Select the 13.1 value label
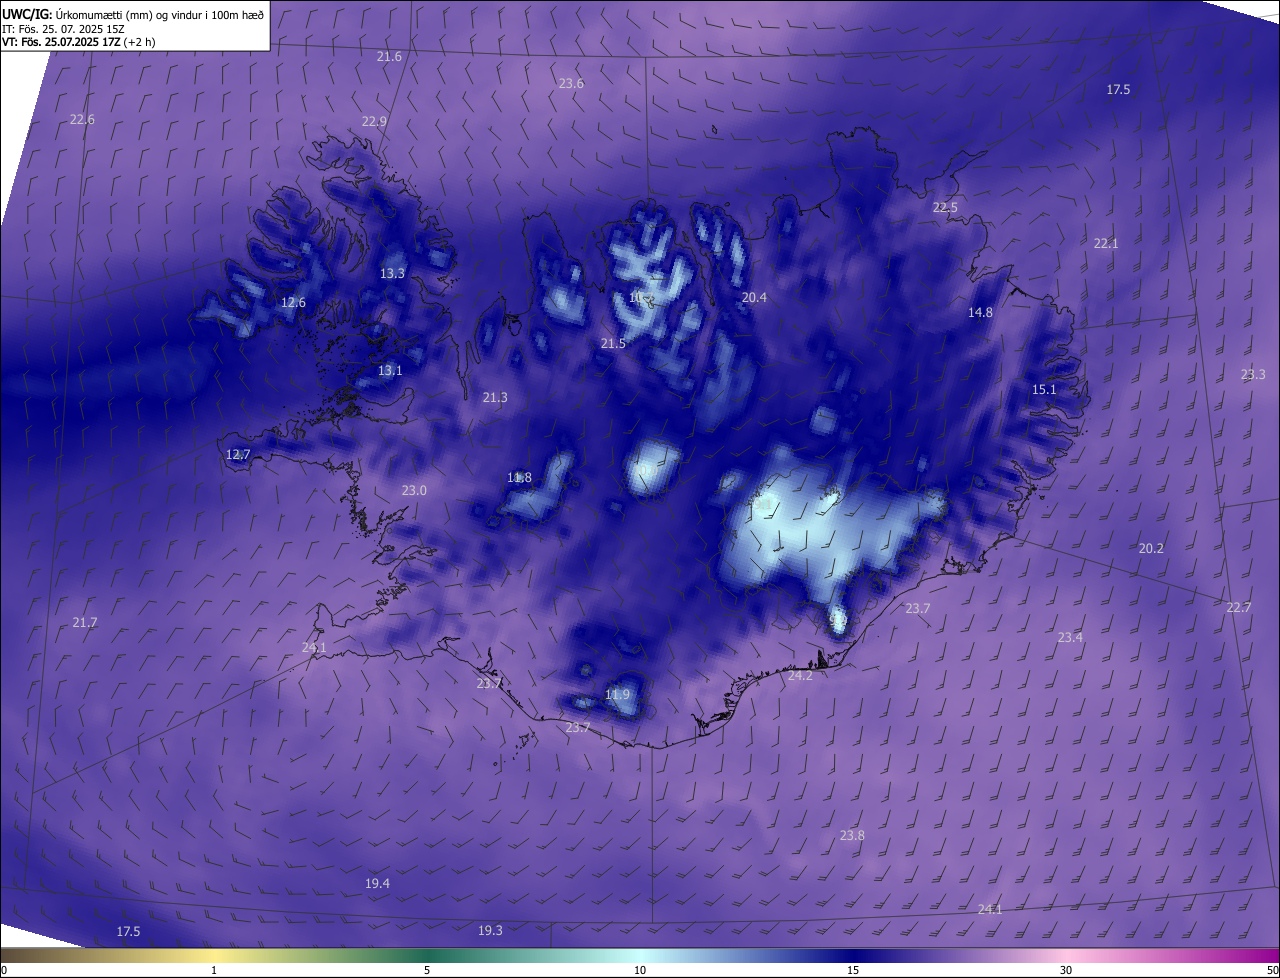1280x978 pixels. (x=390, y=371)
